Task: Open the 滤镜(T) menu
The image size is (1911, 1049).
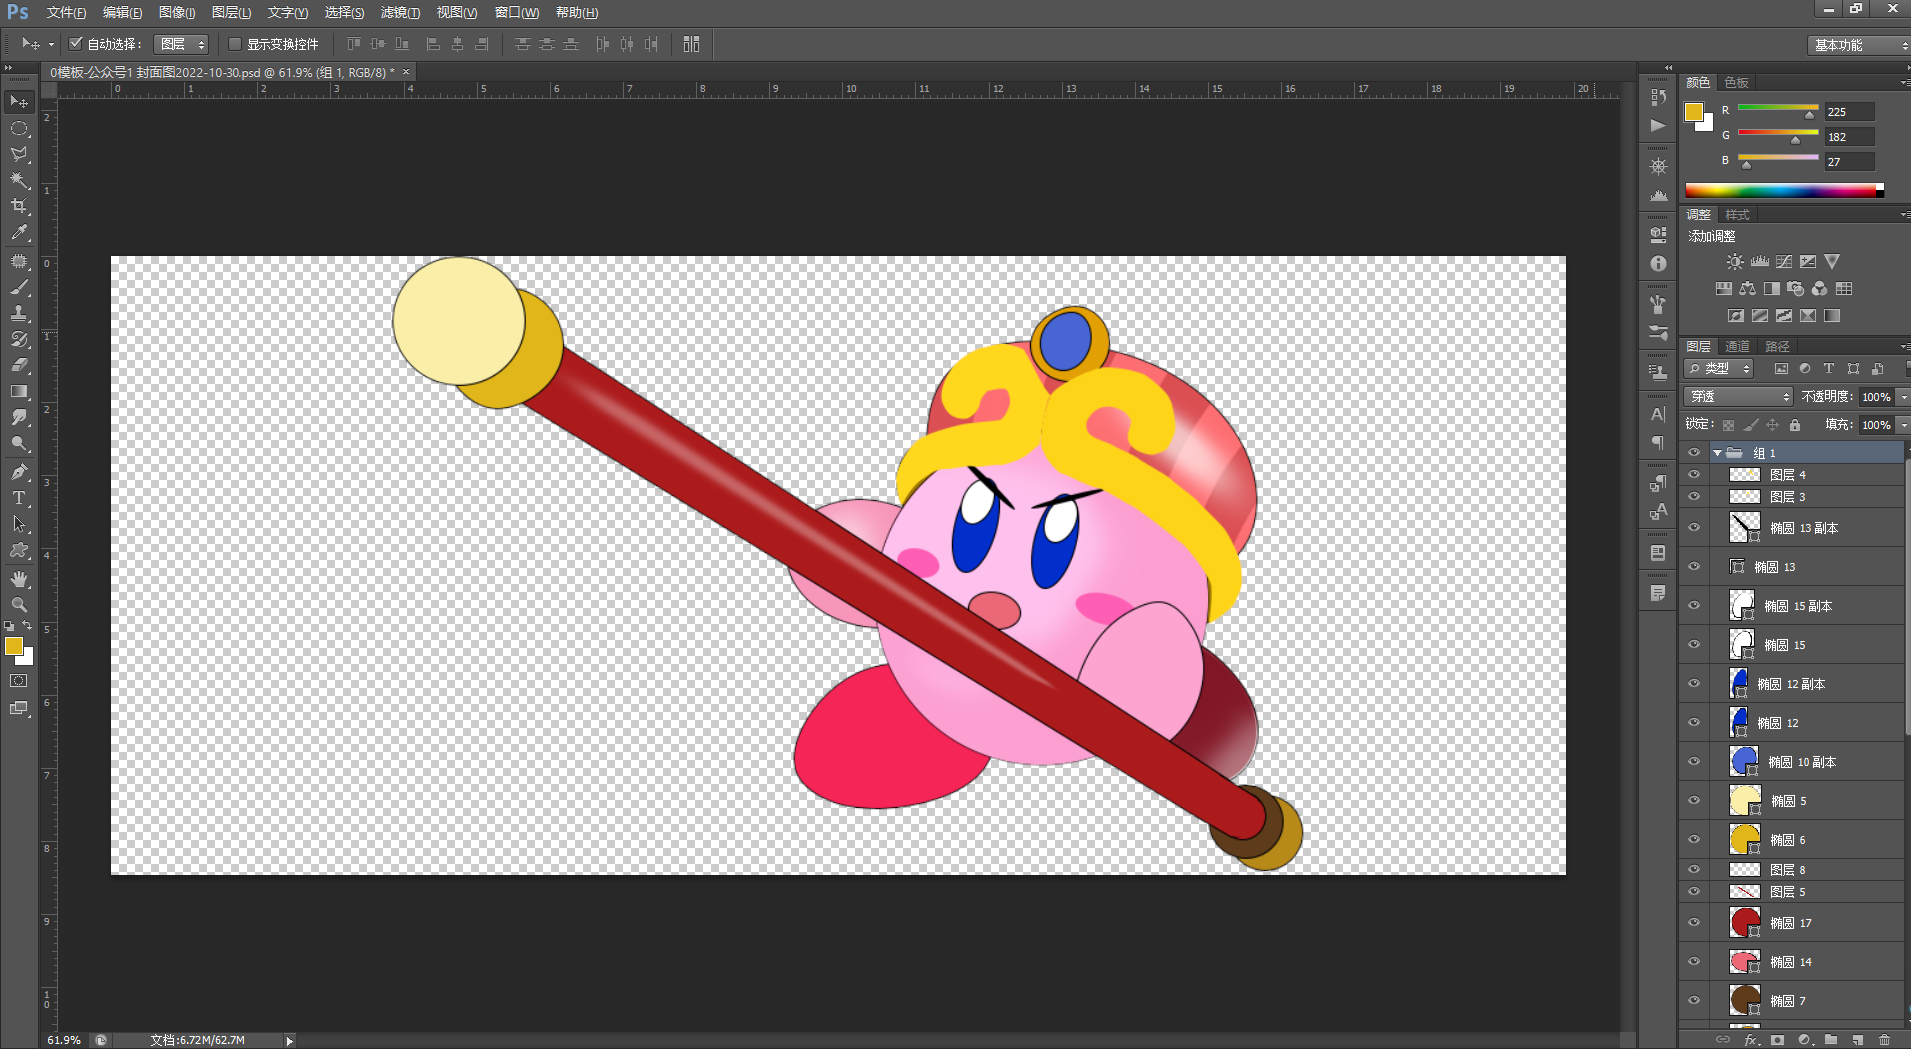Action: pos(400,12)
